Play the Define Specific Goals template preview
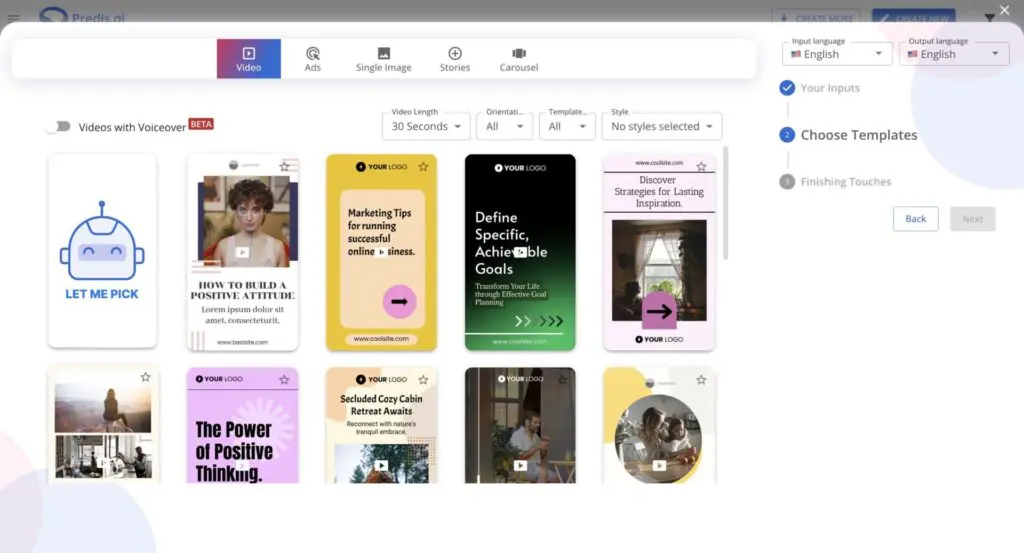 coord(520,252)
